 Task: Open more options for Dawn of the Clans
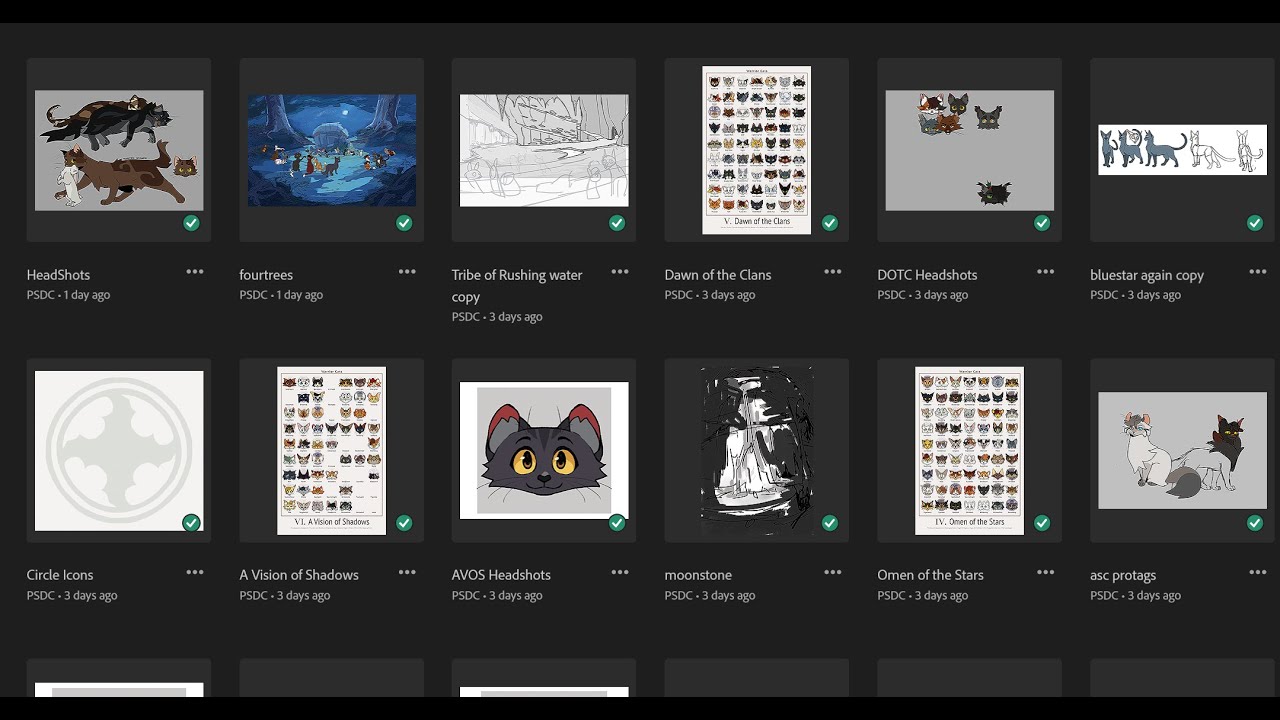(x=833, y=272)
